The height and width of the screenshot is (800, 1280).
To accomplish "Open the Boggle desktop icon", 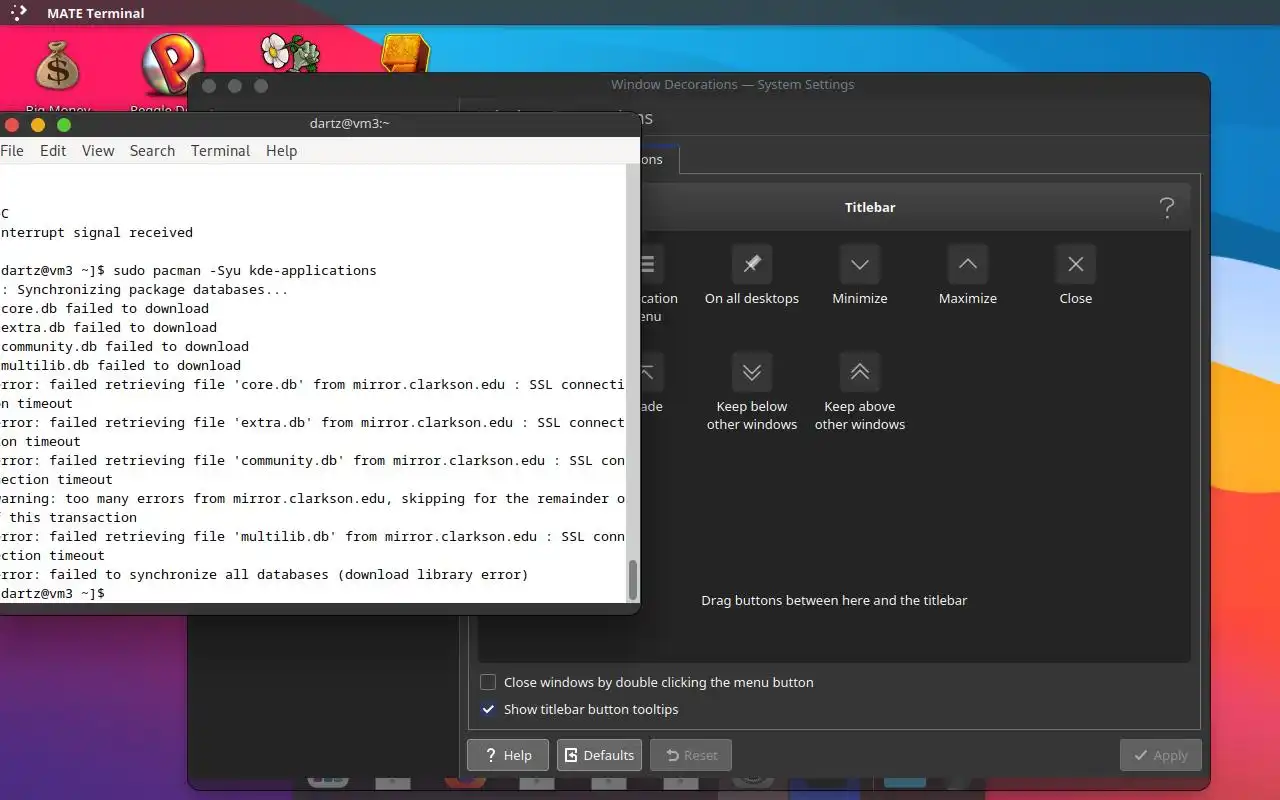I will [x=172, y=66].
